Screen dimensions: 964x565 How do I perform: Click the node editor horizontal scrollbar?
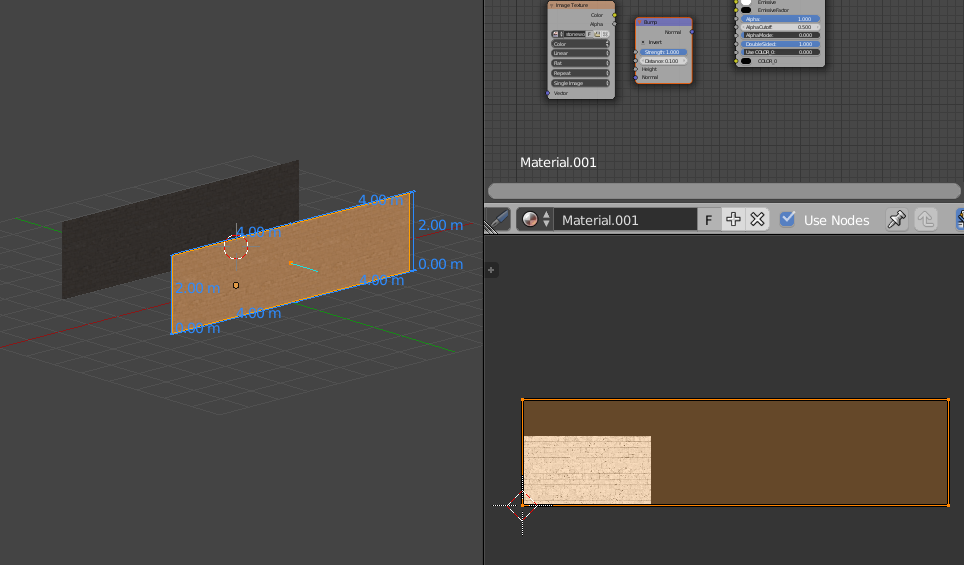click(x=724, y=191)
